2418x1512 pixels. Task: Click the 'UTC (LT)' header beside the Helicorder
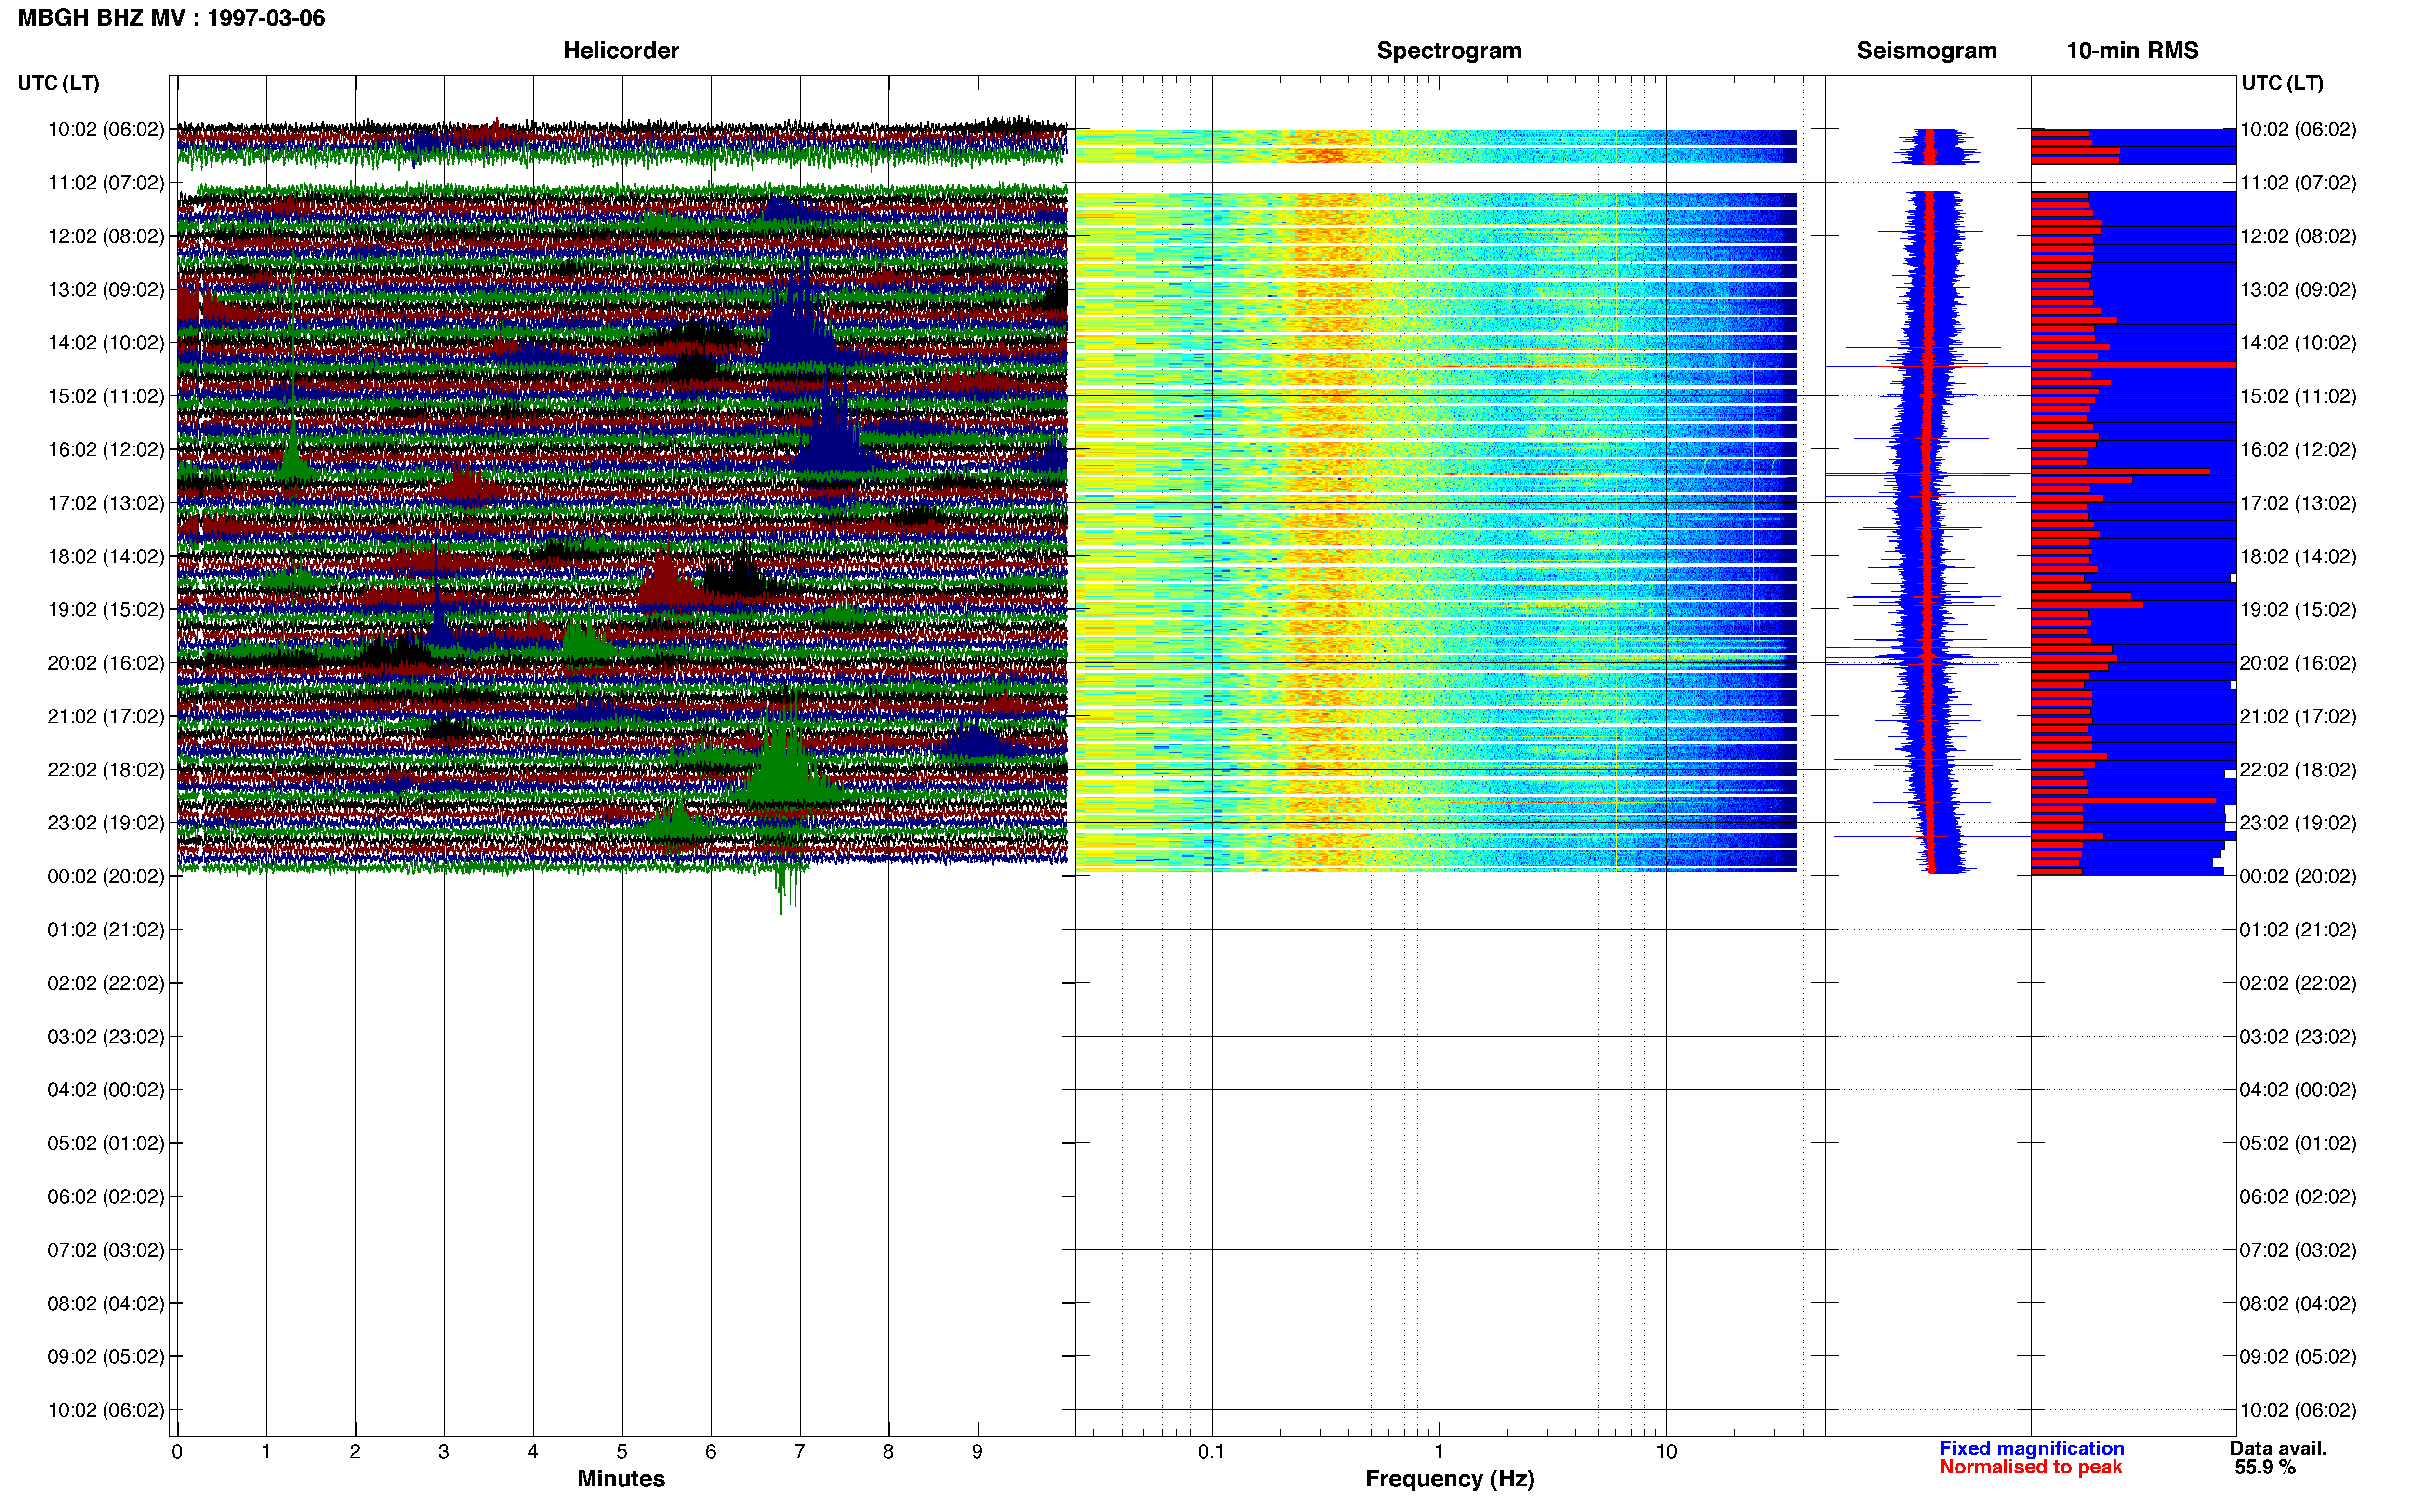(59, 83)
